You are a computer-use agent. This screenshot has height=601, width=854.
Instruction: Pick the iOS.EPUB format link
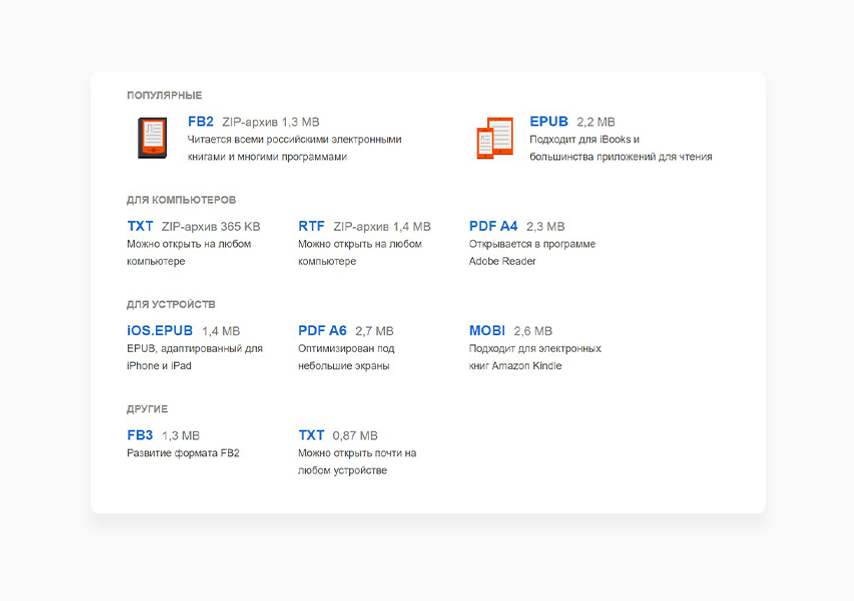160,330
